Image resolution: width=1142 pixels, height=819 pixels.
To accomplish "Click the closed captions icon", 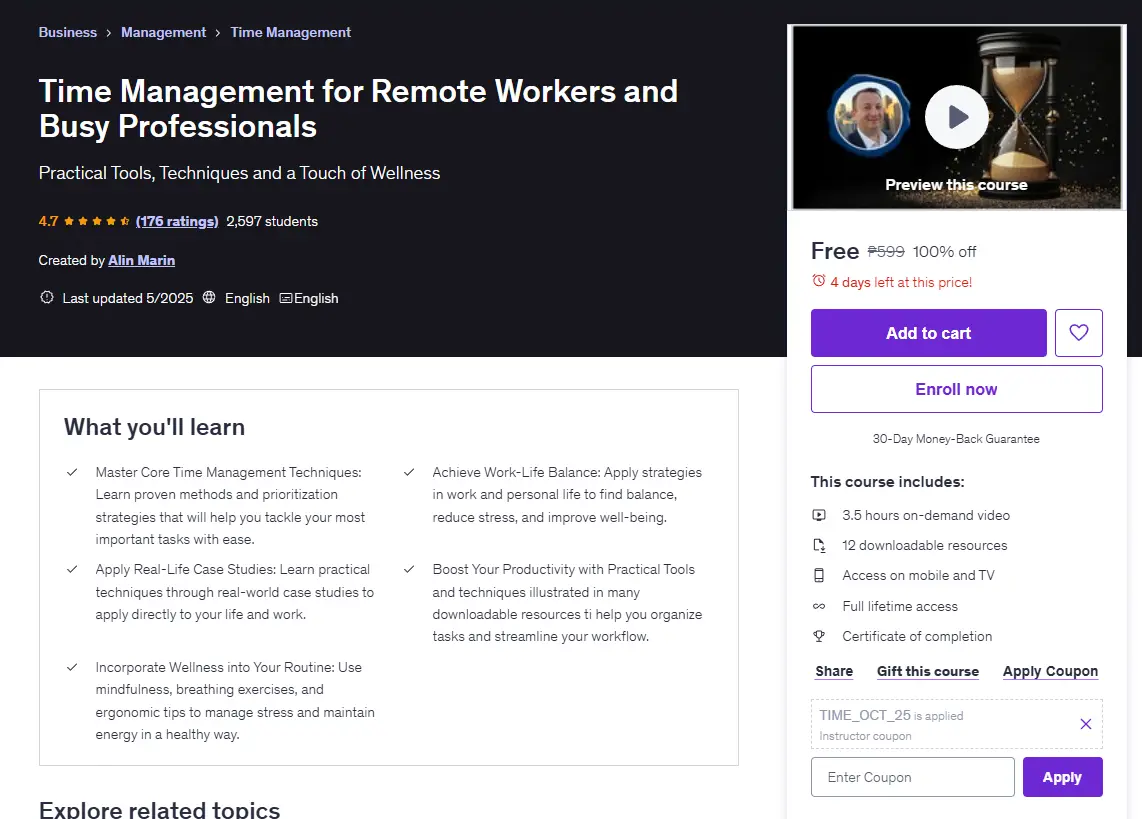I will pos(286,298).
